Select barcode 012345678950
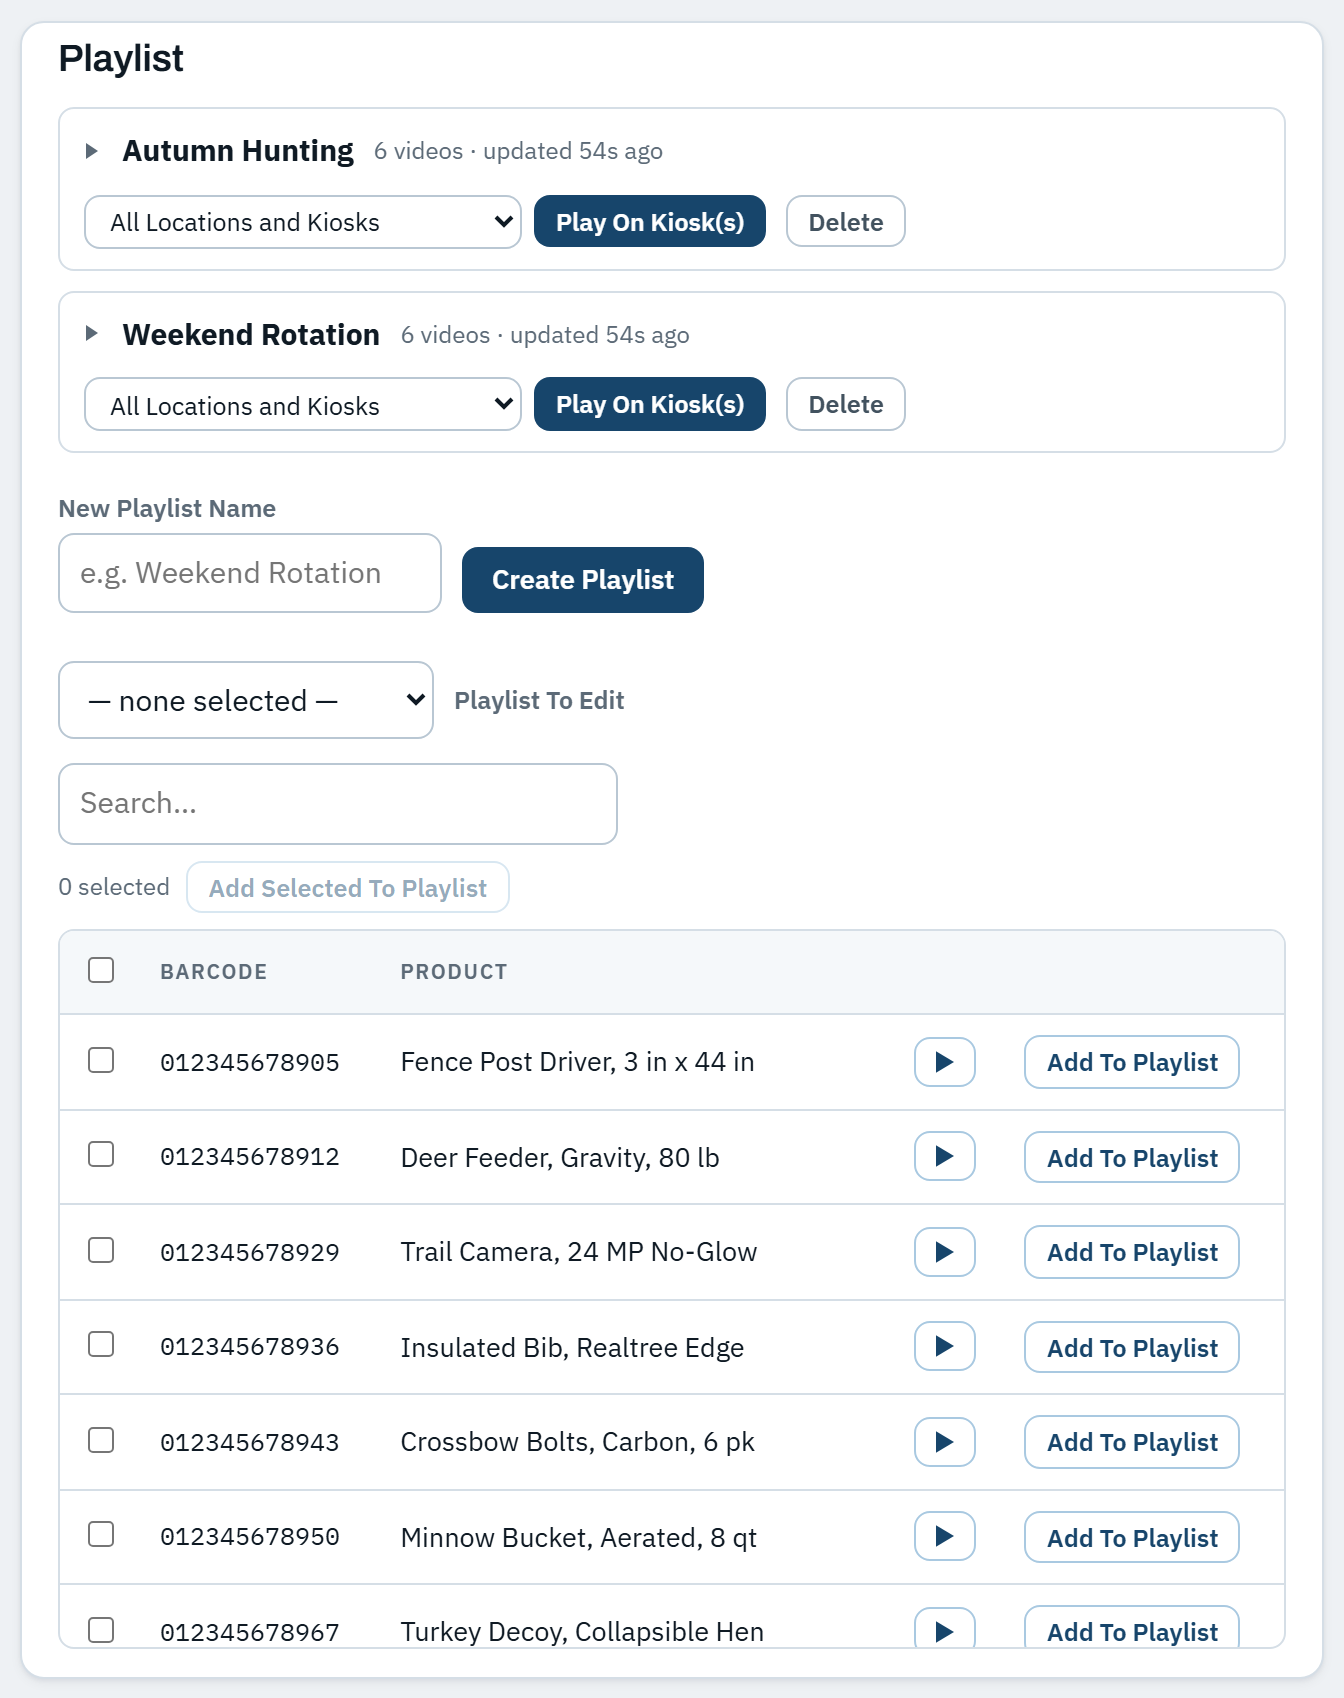The height and width of the screenshot is (1698, 1344). (x=250, y=1537)
